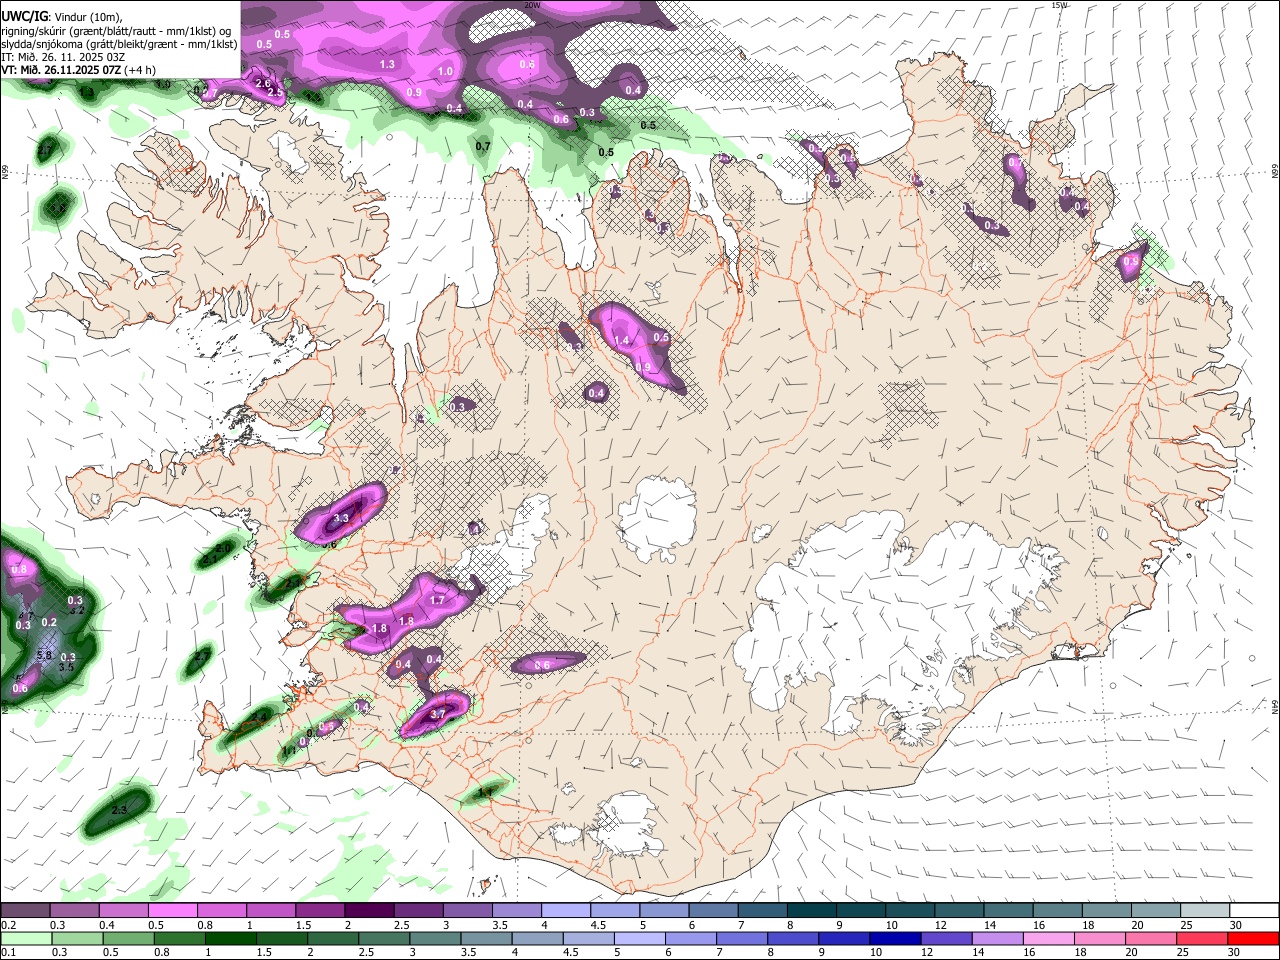Click the "15W" longitude label

click(x=1060, y=5)
